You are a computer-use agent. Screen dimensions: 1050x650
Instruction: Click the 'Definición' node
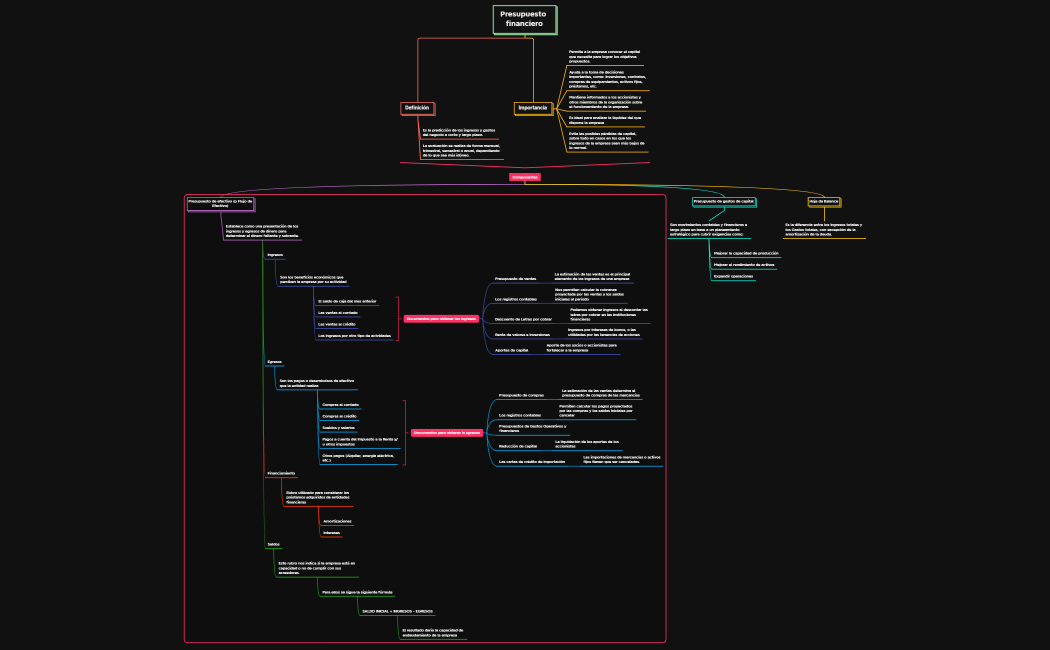click(417, 108)
